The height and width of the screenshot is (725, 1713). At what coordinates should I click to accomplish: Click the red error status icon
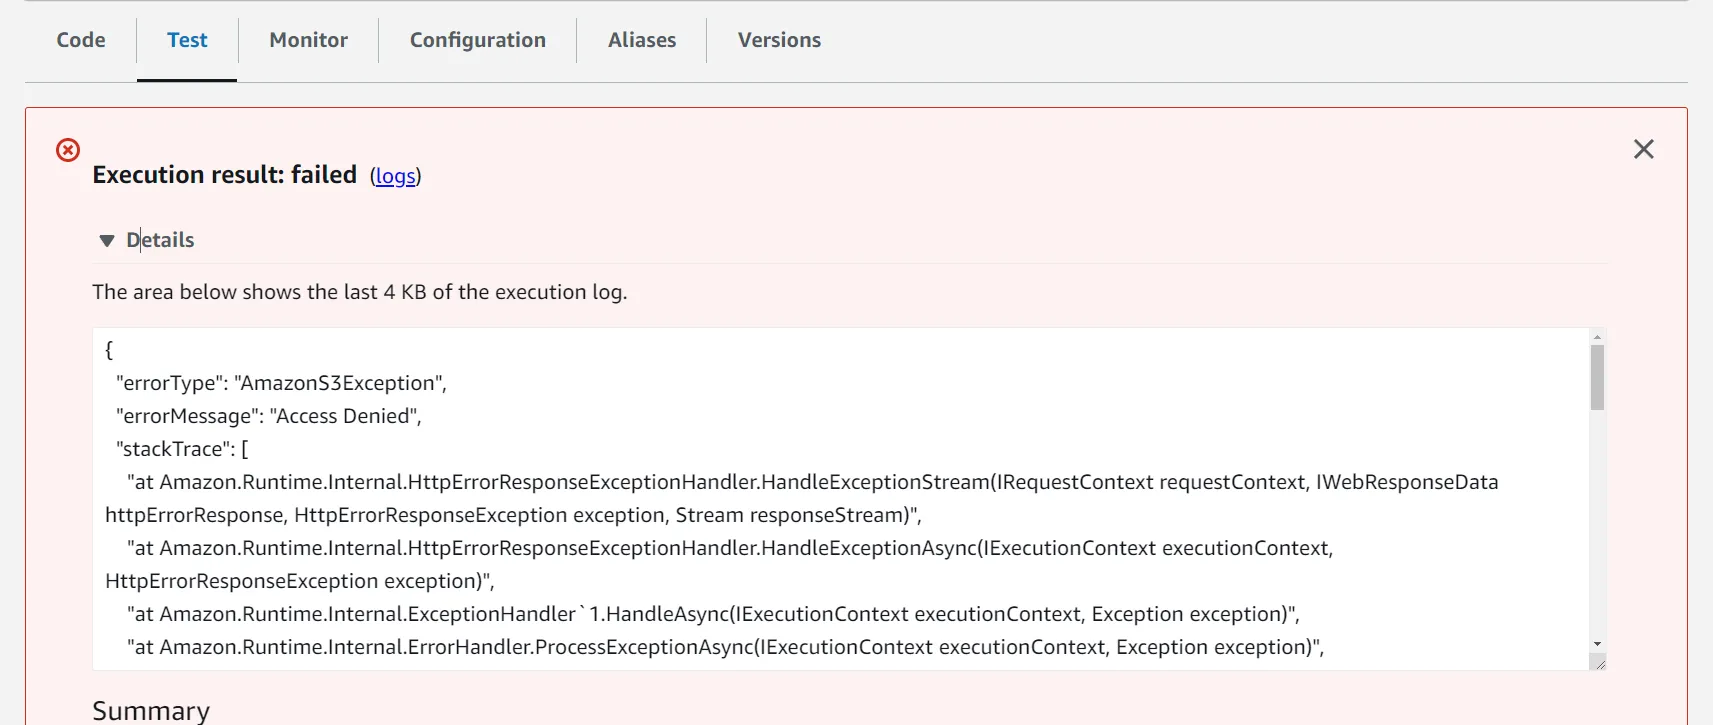(67, 150)
